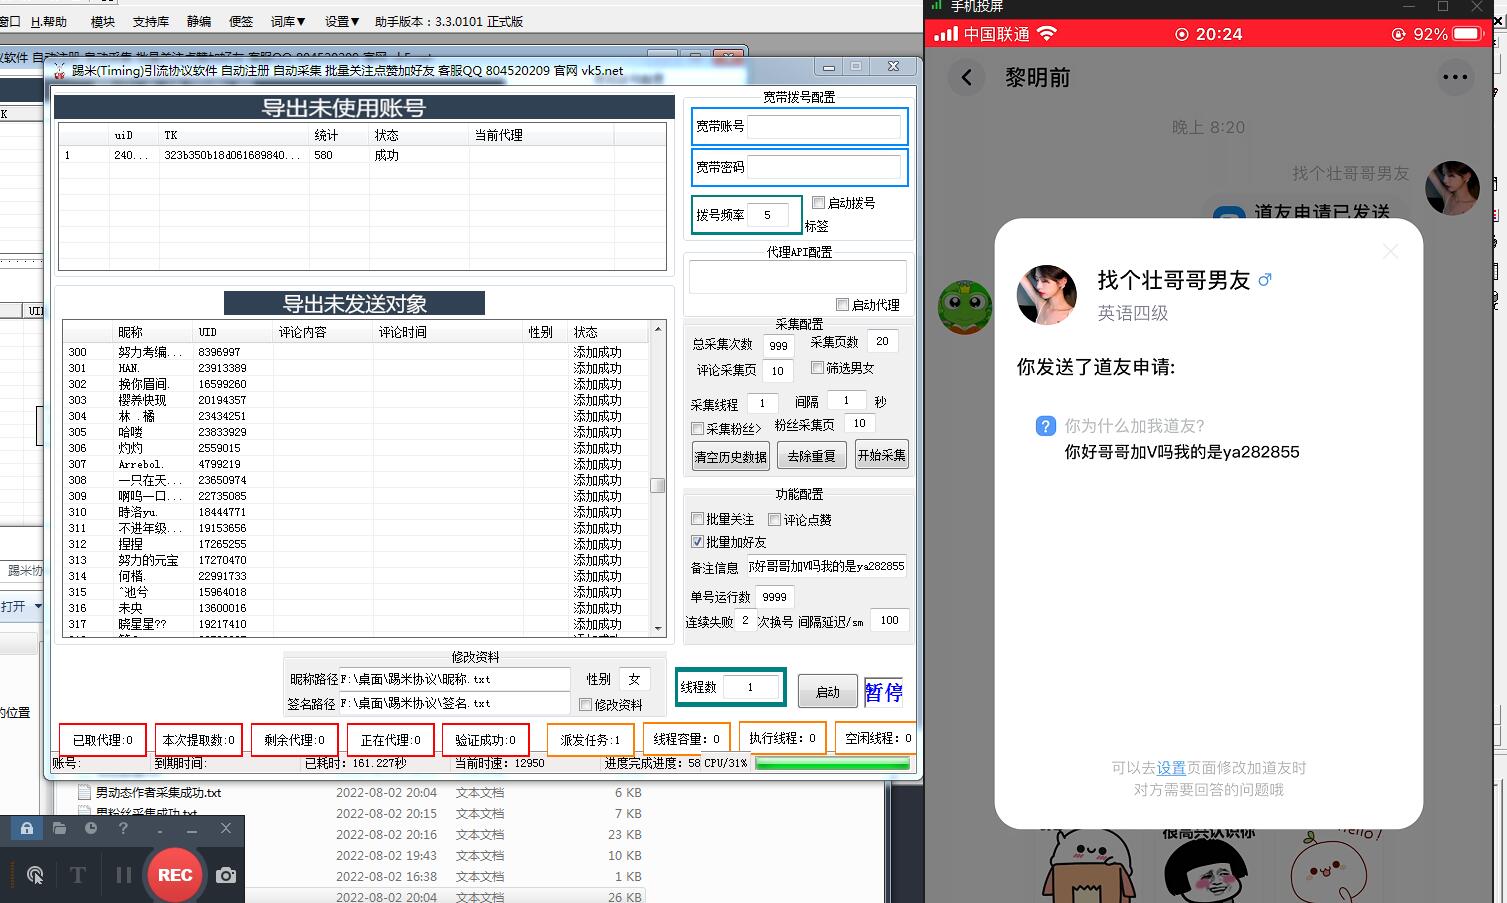1507x903 pixels.
Task: Open the 性别 gender dropdown showing 女
Action: point(634,678)
